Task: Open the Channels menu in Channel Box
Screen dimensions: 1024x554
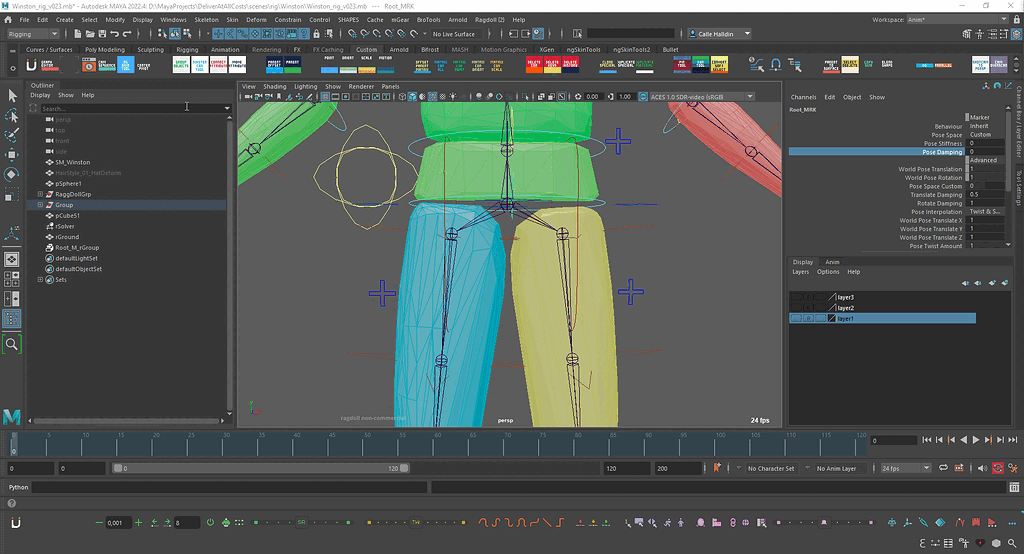Action: [803, 97]
